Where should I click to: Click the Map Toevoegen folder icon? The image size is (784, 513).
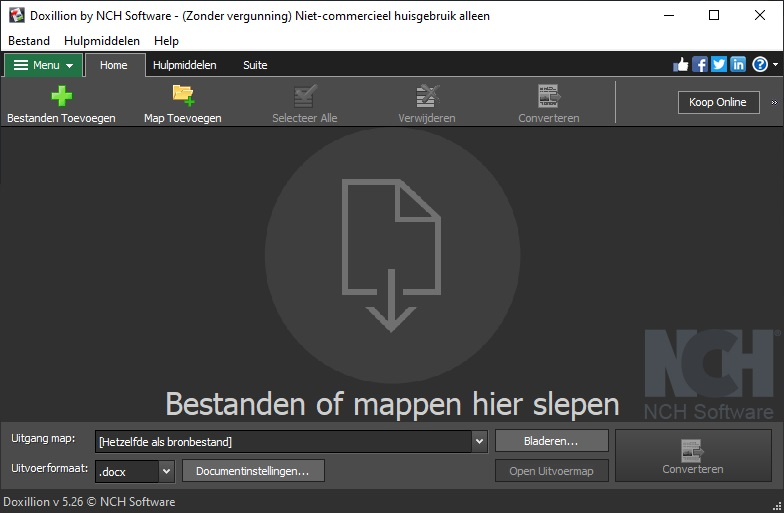[183, 96]
